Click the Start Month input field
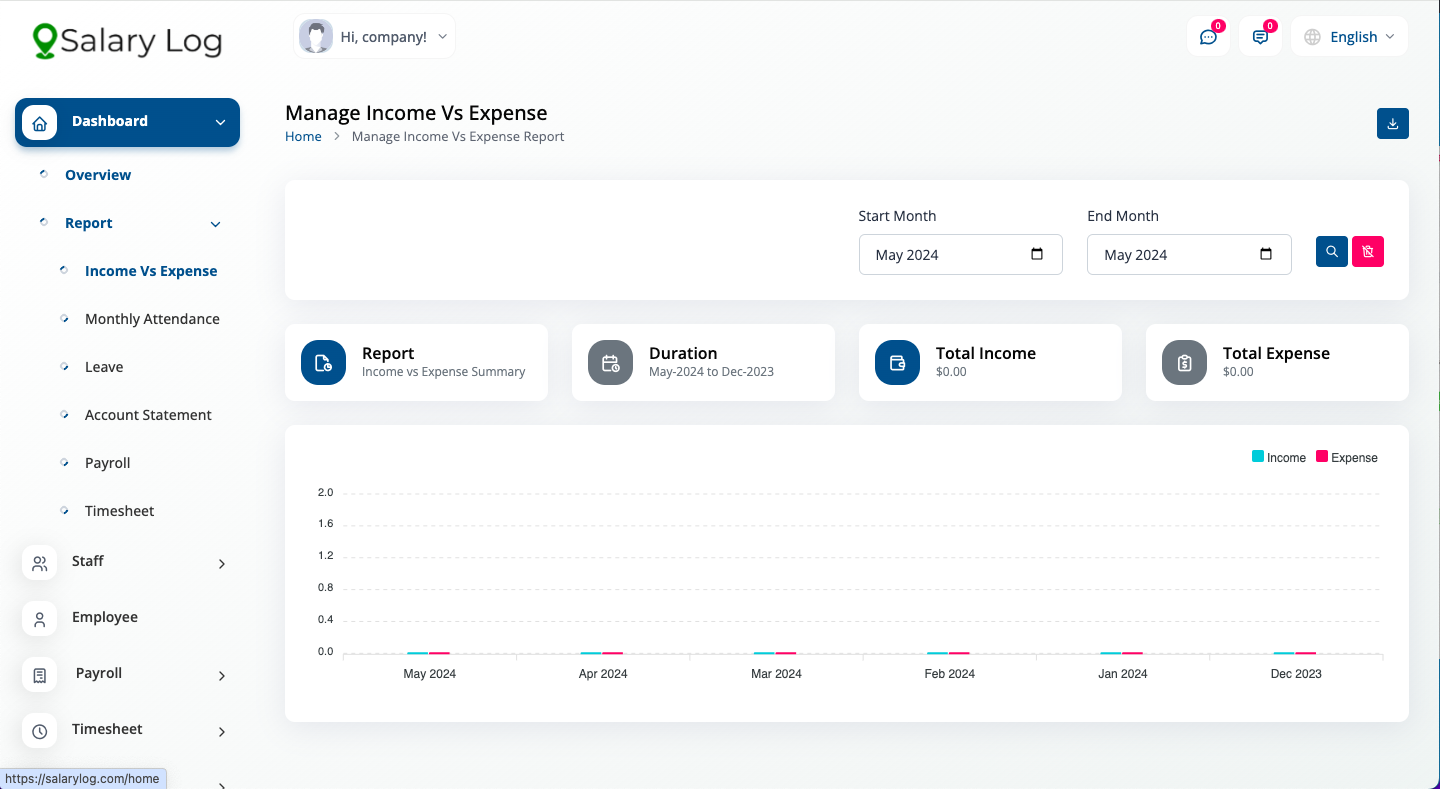1440x789 pixels. [x=940, y=255]
